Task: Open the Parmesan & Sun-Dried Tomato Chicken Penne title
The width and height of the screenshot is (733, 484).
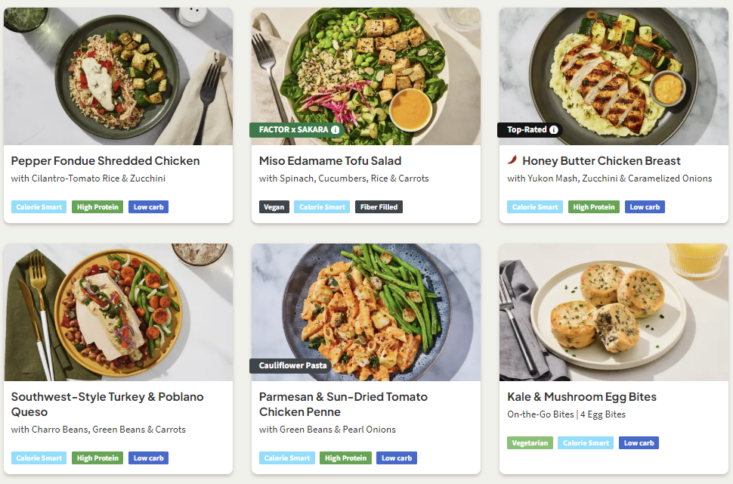Action: tap(345, 404)
